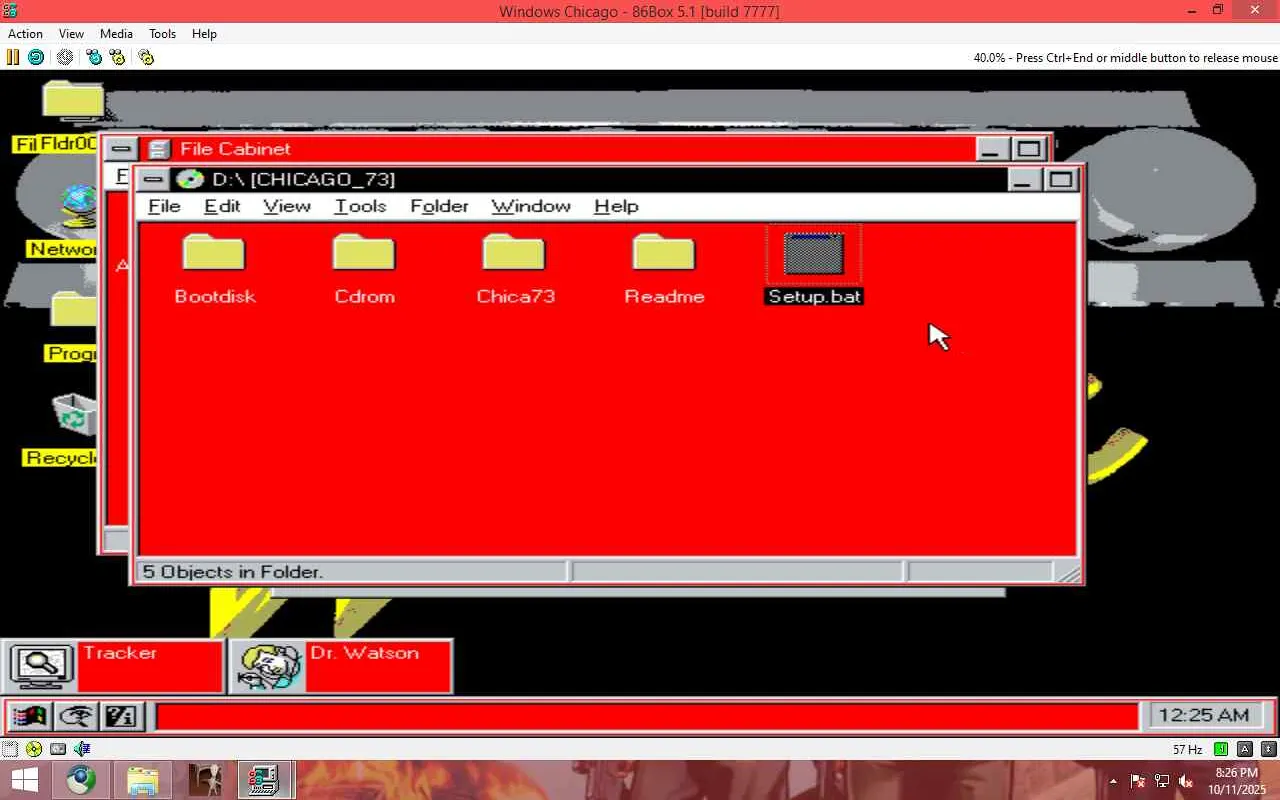The width and height of the screenshot is (1280, 800).
Task: Open the Help menu in the D:\ window
Action: pos(616,206)
